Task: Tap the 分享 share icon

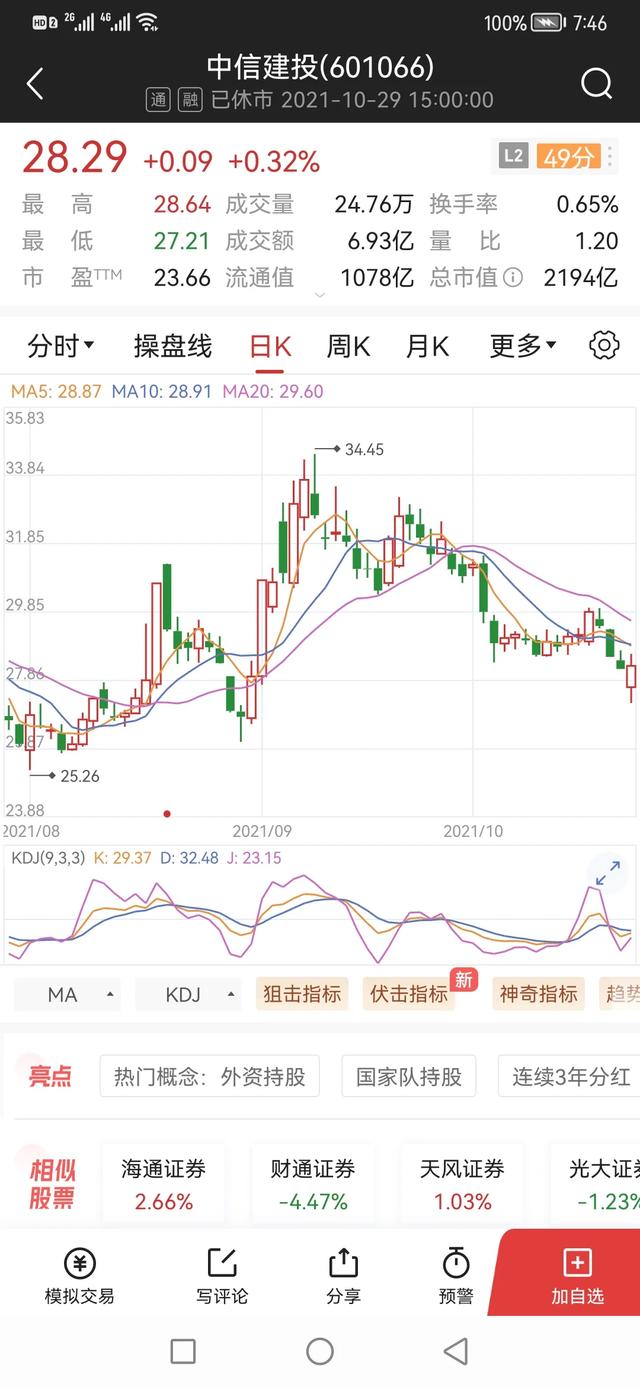Action: [343, 1277]
